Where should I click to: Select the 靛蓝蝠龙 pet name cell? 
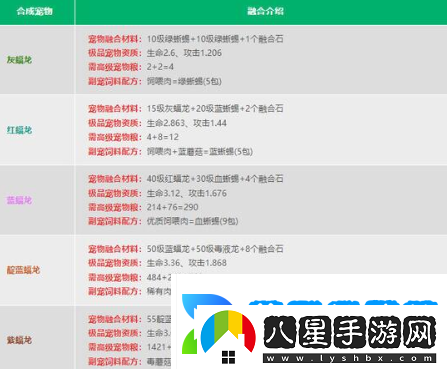pyautogui.click(x=23, y=270)
